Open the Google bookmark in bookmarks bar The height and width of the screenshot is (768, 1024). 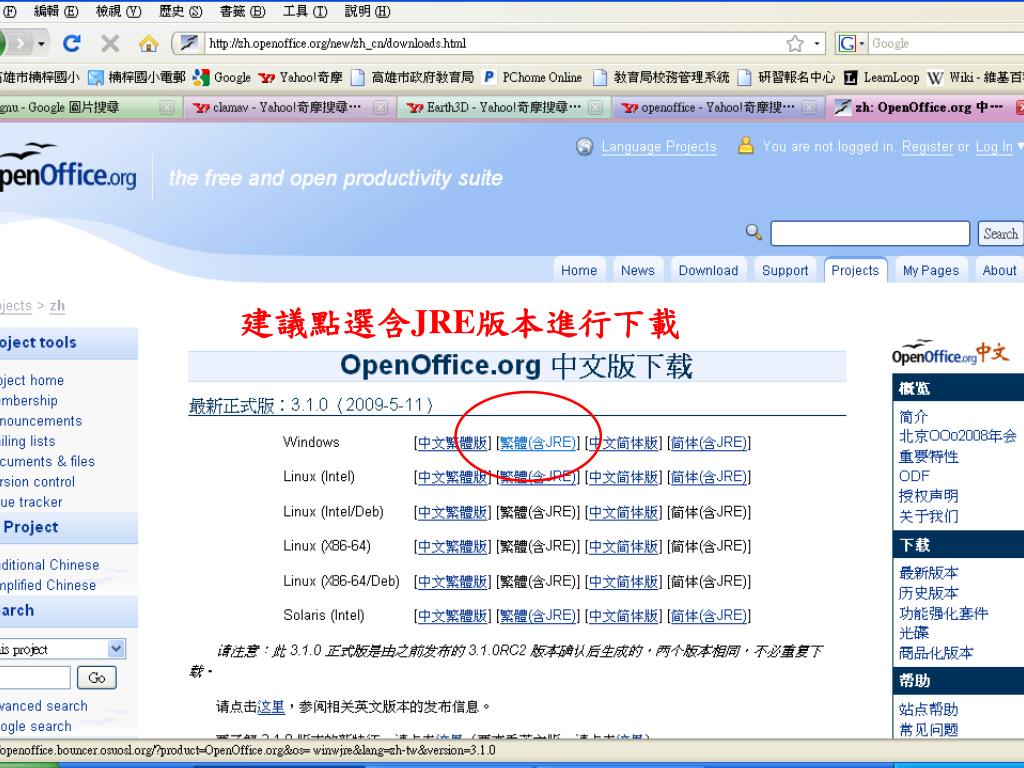point(221,77)
